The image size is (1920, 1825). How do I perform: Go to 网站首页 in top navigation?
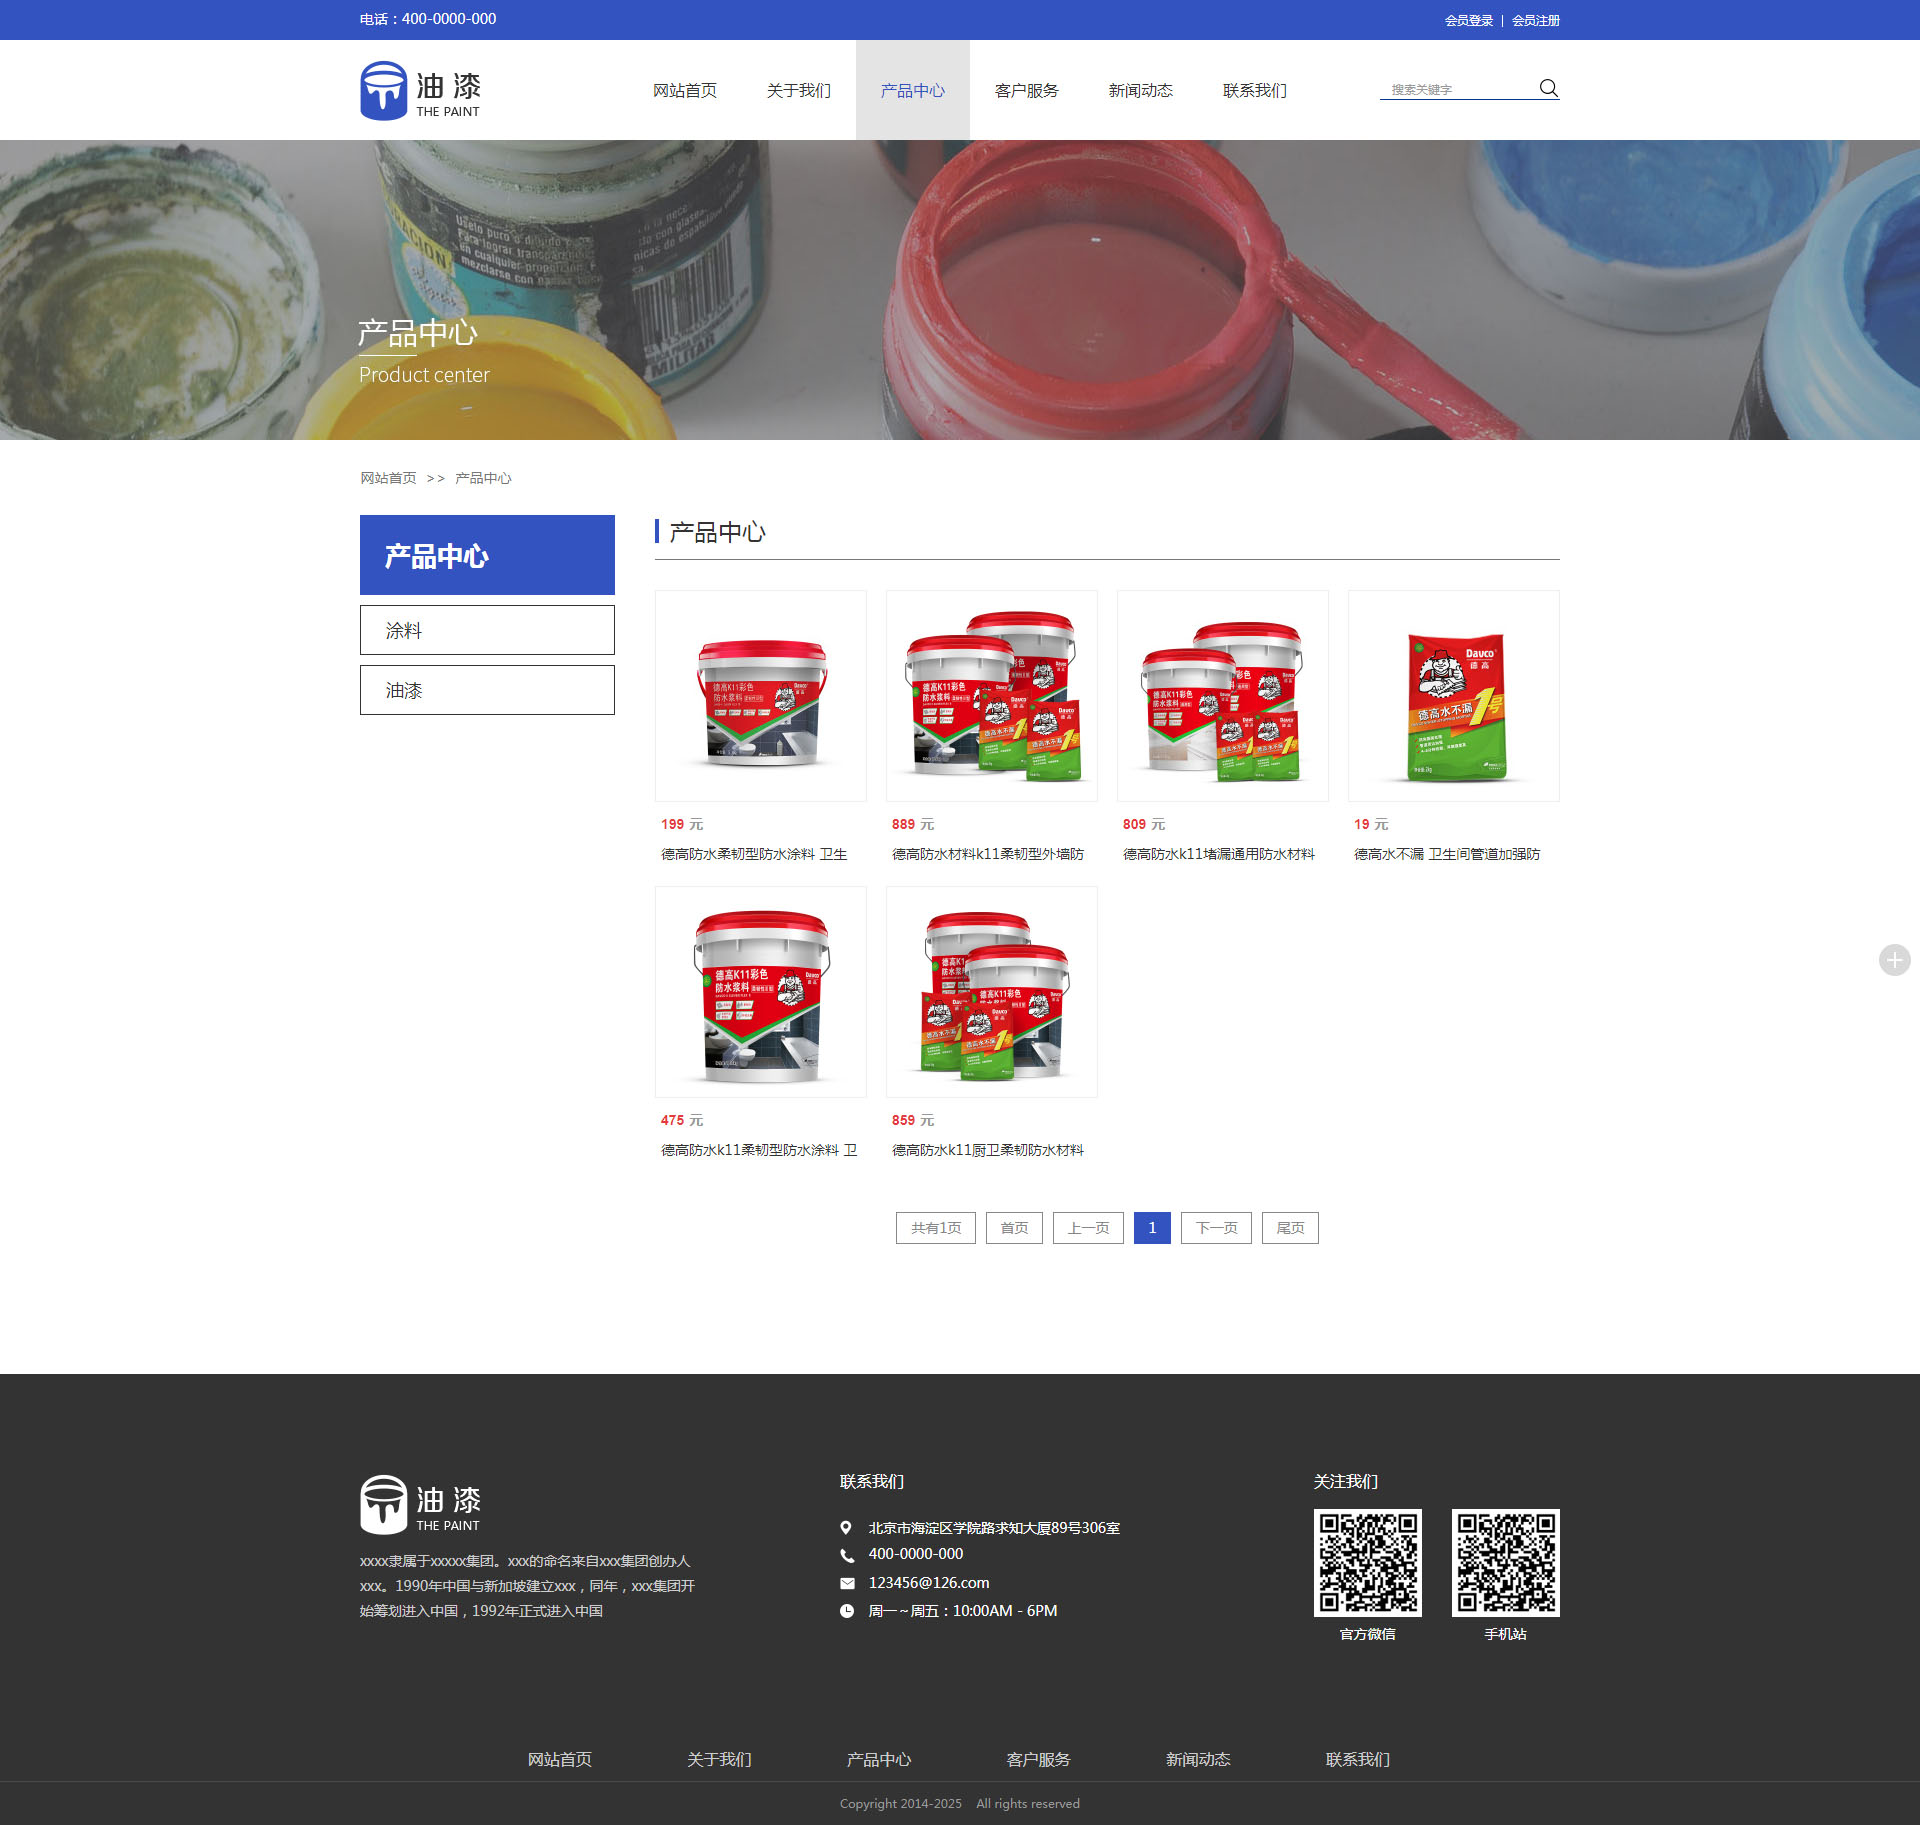685,90
